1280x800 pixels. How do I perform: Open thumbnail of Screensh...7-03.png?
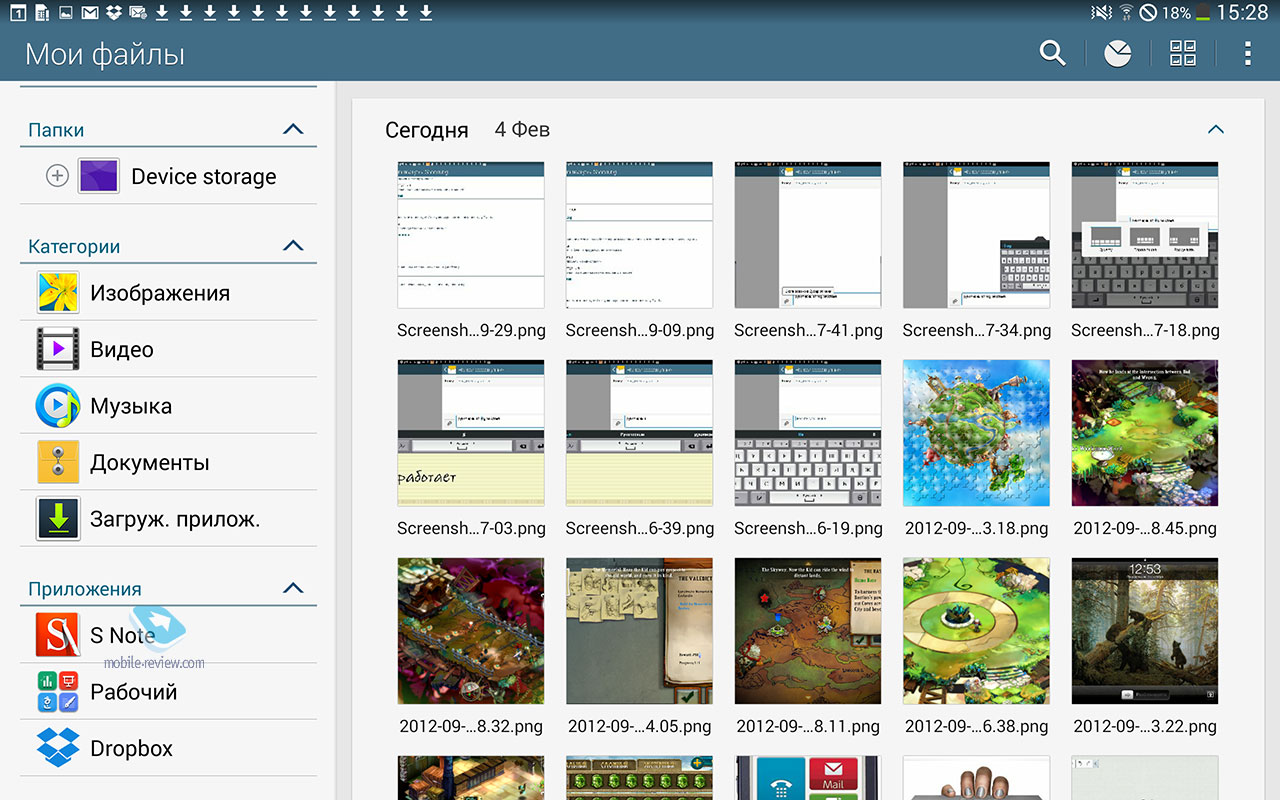coord(471,433)
